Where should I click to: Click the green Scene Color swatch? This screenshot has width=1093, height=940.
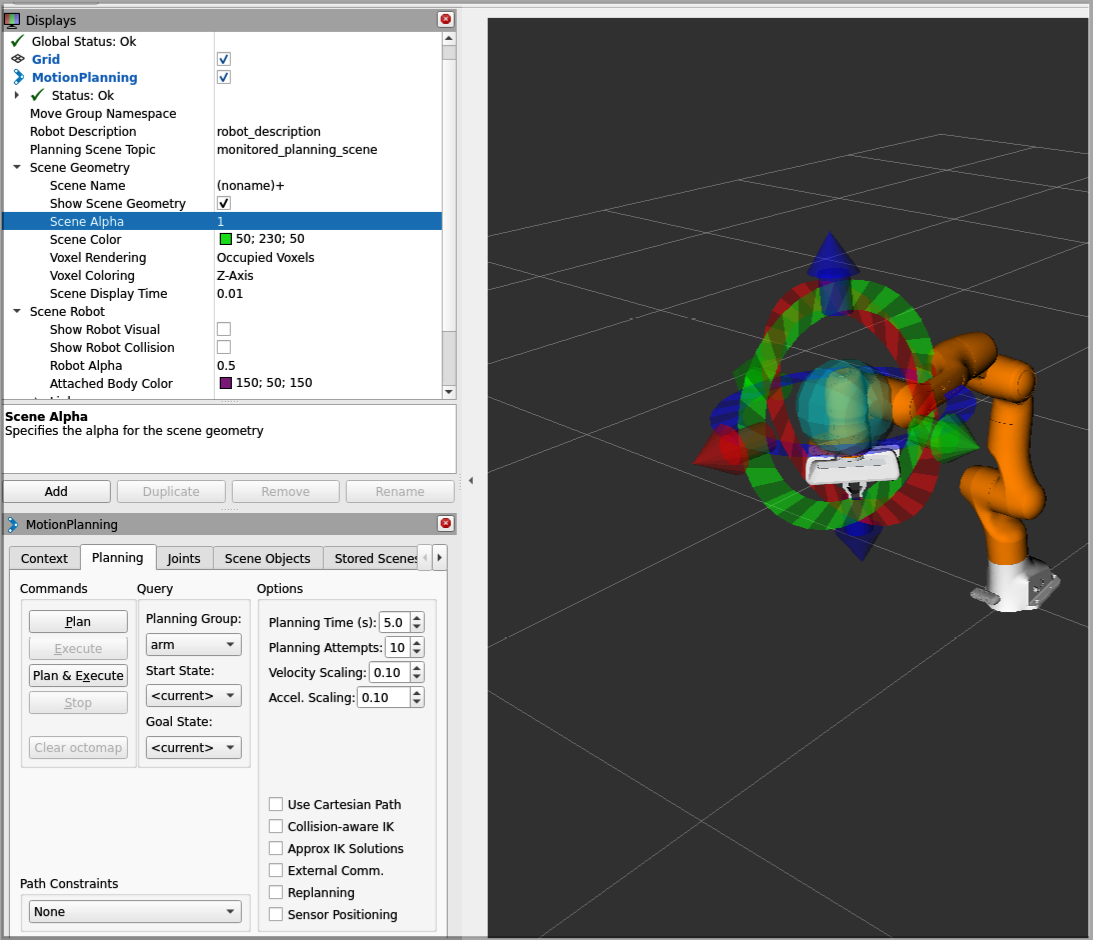tap(225, 239)
